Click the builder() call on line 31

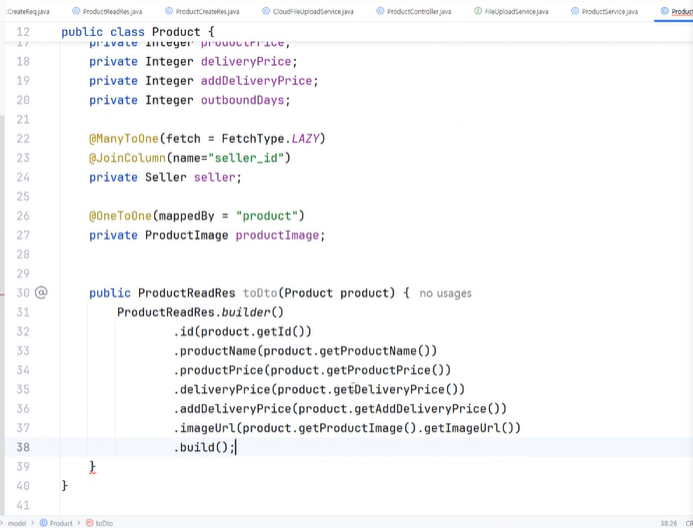[x=252, y=312]
